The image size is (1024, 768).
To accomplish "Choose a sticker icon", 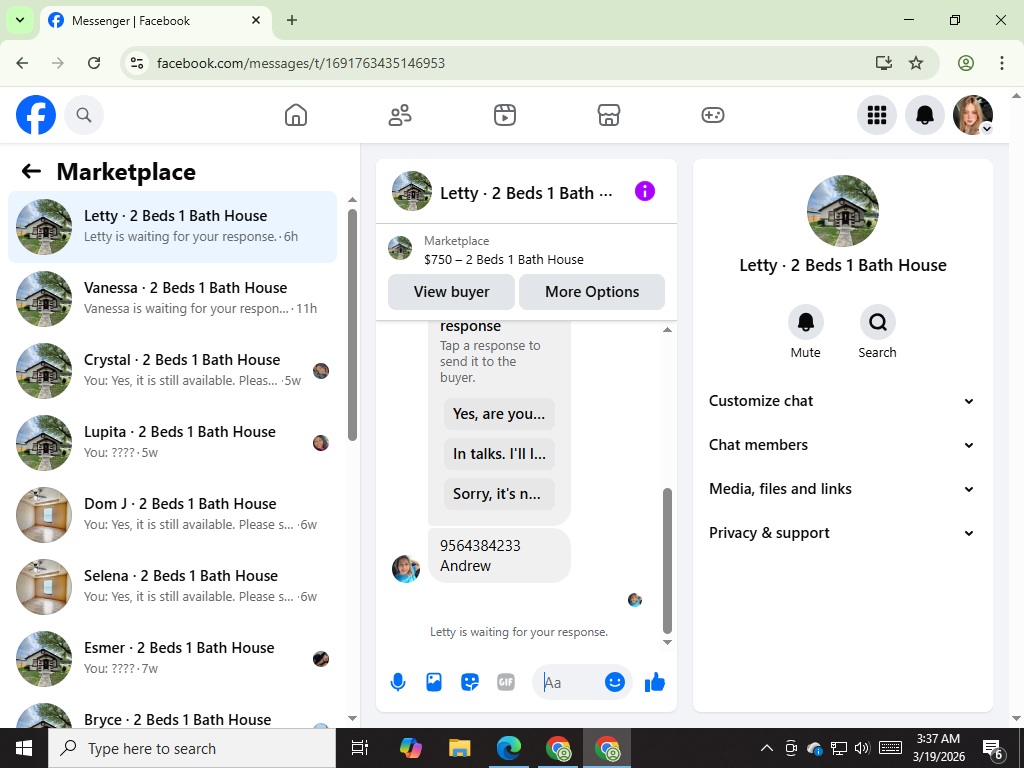I will click(470, 682).
